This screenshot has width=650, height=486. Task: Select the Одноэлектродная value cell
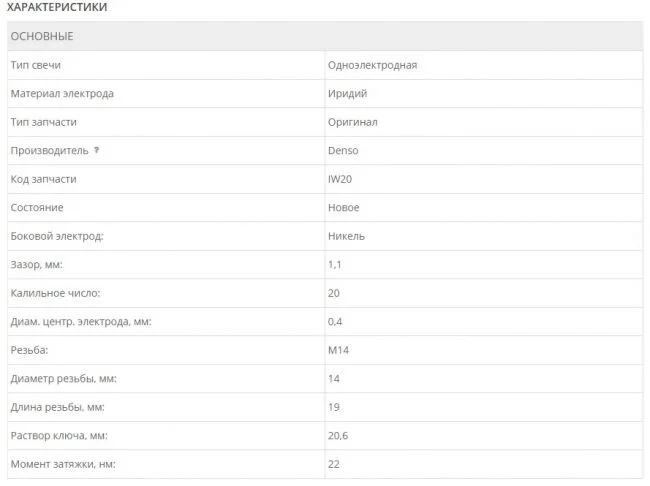coord(372,65)
